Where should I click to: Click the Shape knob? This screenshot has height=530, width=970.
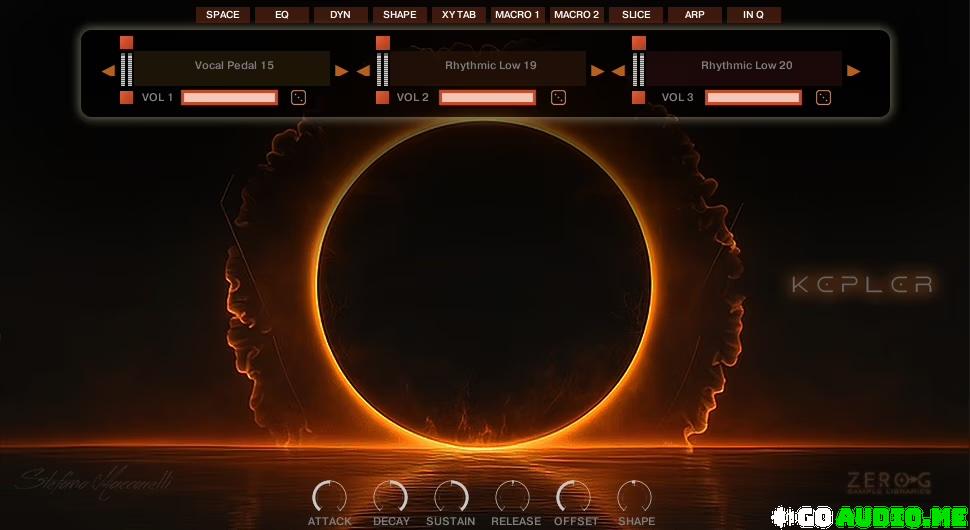[635, 496]
